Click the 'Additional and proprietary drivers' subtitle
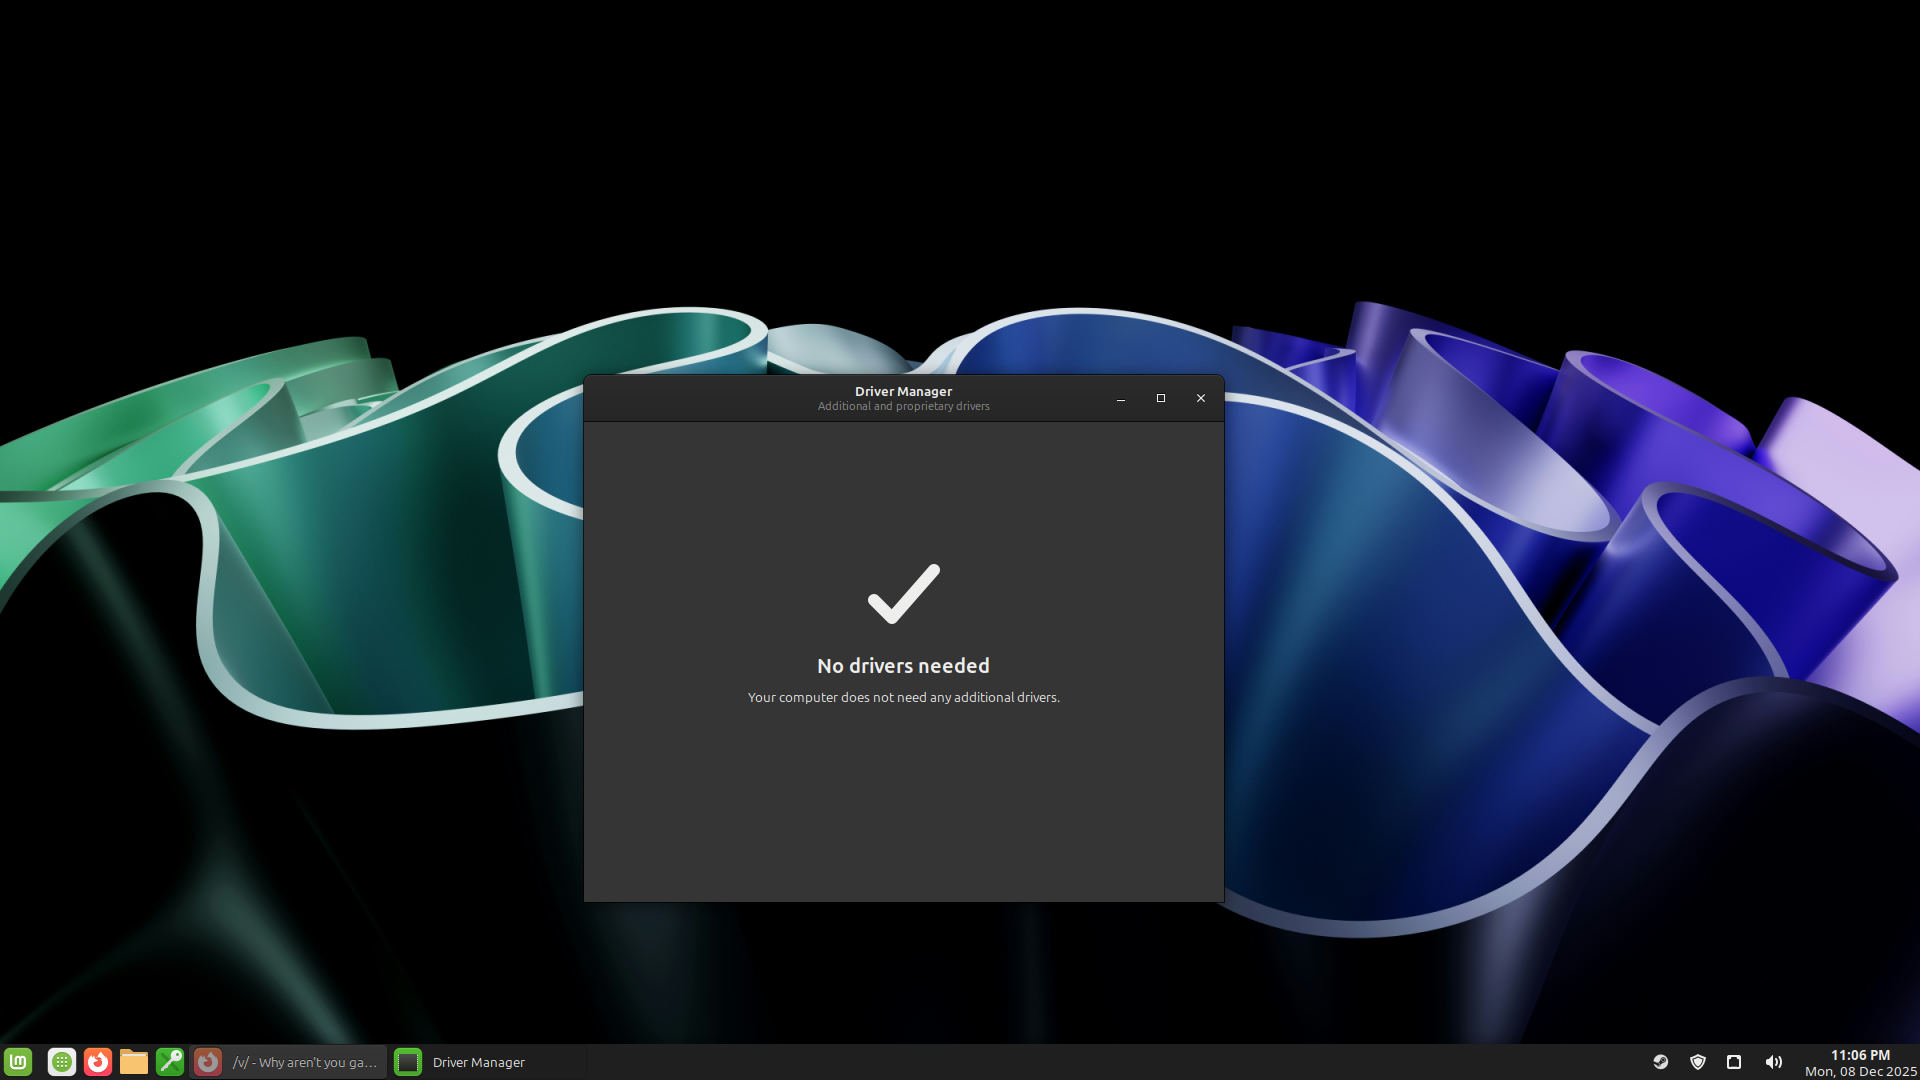 tap(903, 407)
